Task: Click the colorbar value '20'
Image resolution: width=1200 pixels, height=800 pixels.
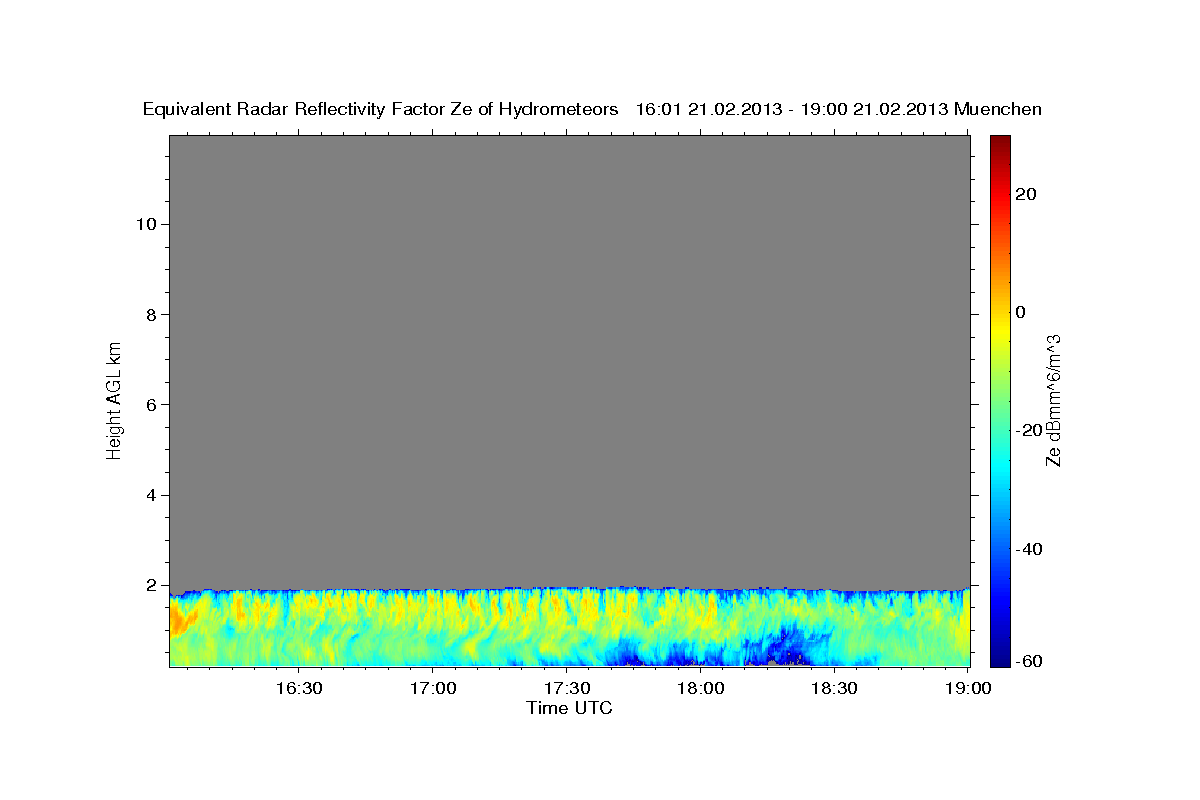Action: click(x=1025, y=194)
